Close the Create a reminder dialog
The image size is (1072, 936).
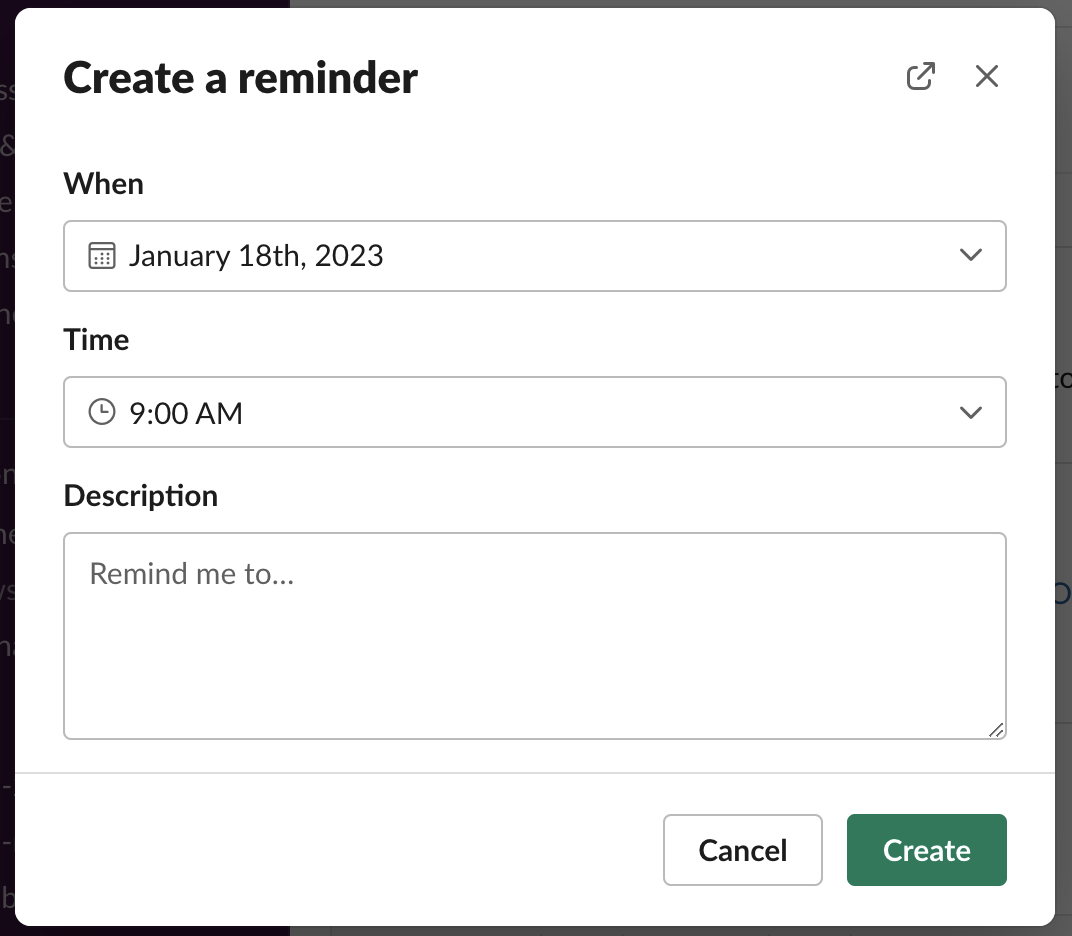point(987,76)
